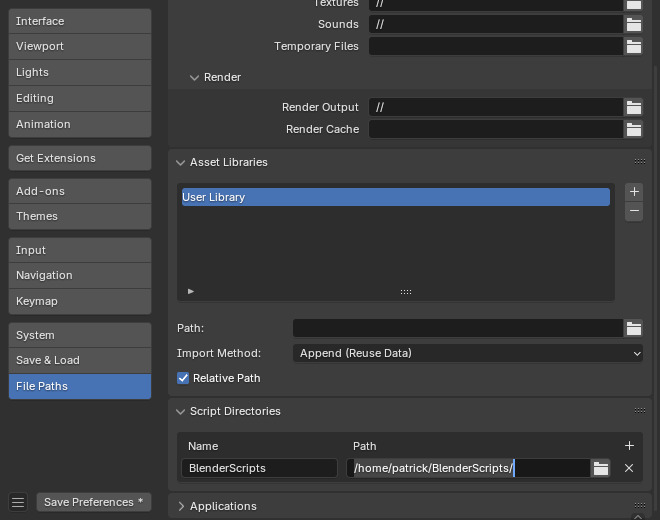The image size is (660, 520).
Task: Browse folder for Render Cache
Action: coord(633,129)
